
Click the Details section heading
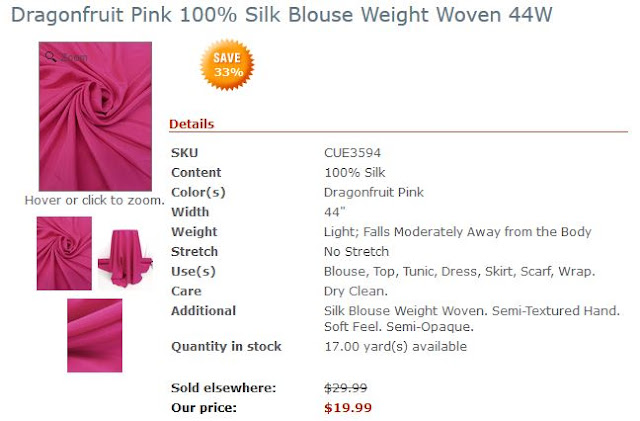(191, 124)
